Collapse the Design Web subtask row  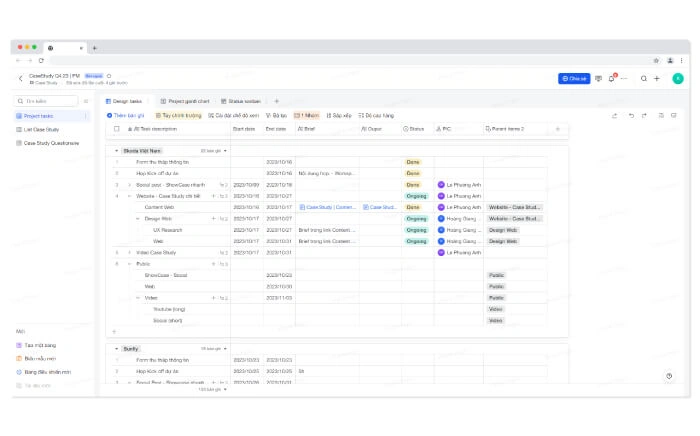coord(139,218)
